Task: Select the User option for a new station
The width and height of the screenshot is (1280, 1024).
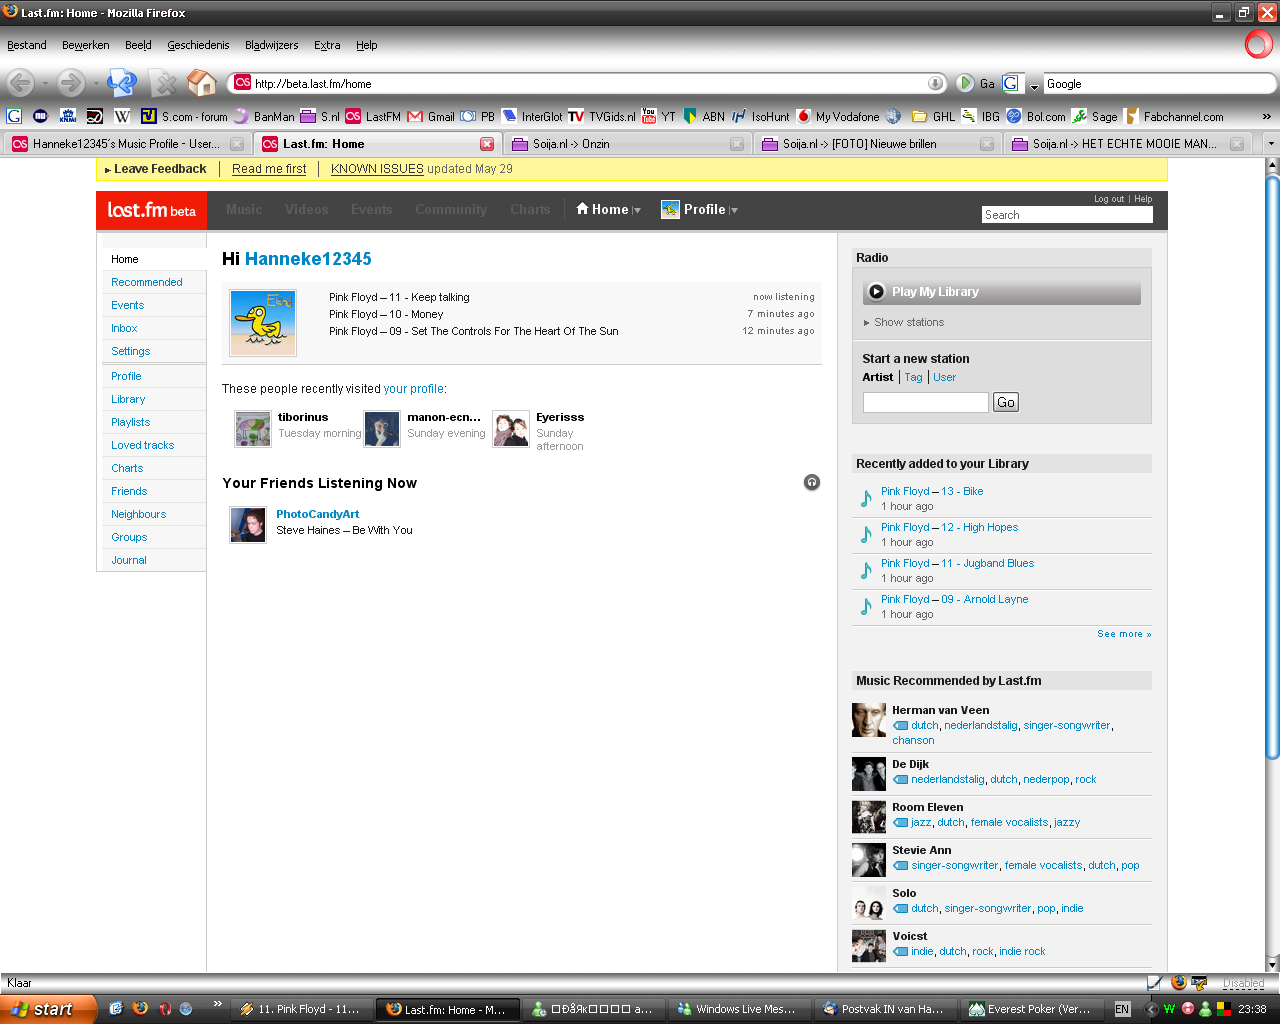Action: [x=944, y=377]
